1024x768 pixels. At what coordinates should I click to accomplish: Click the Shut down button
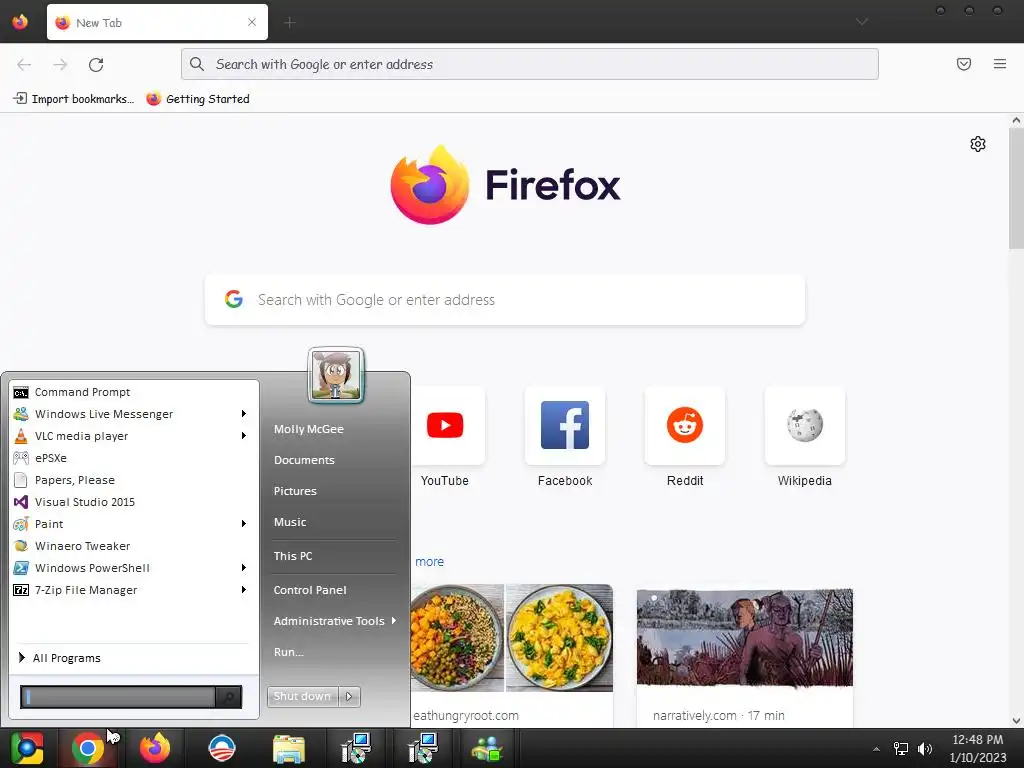point(302,696)
